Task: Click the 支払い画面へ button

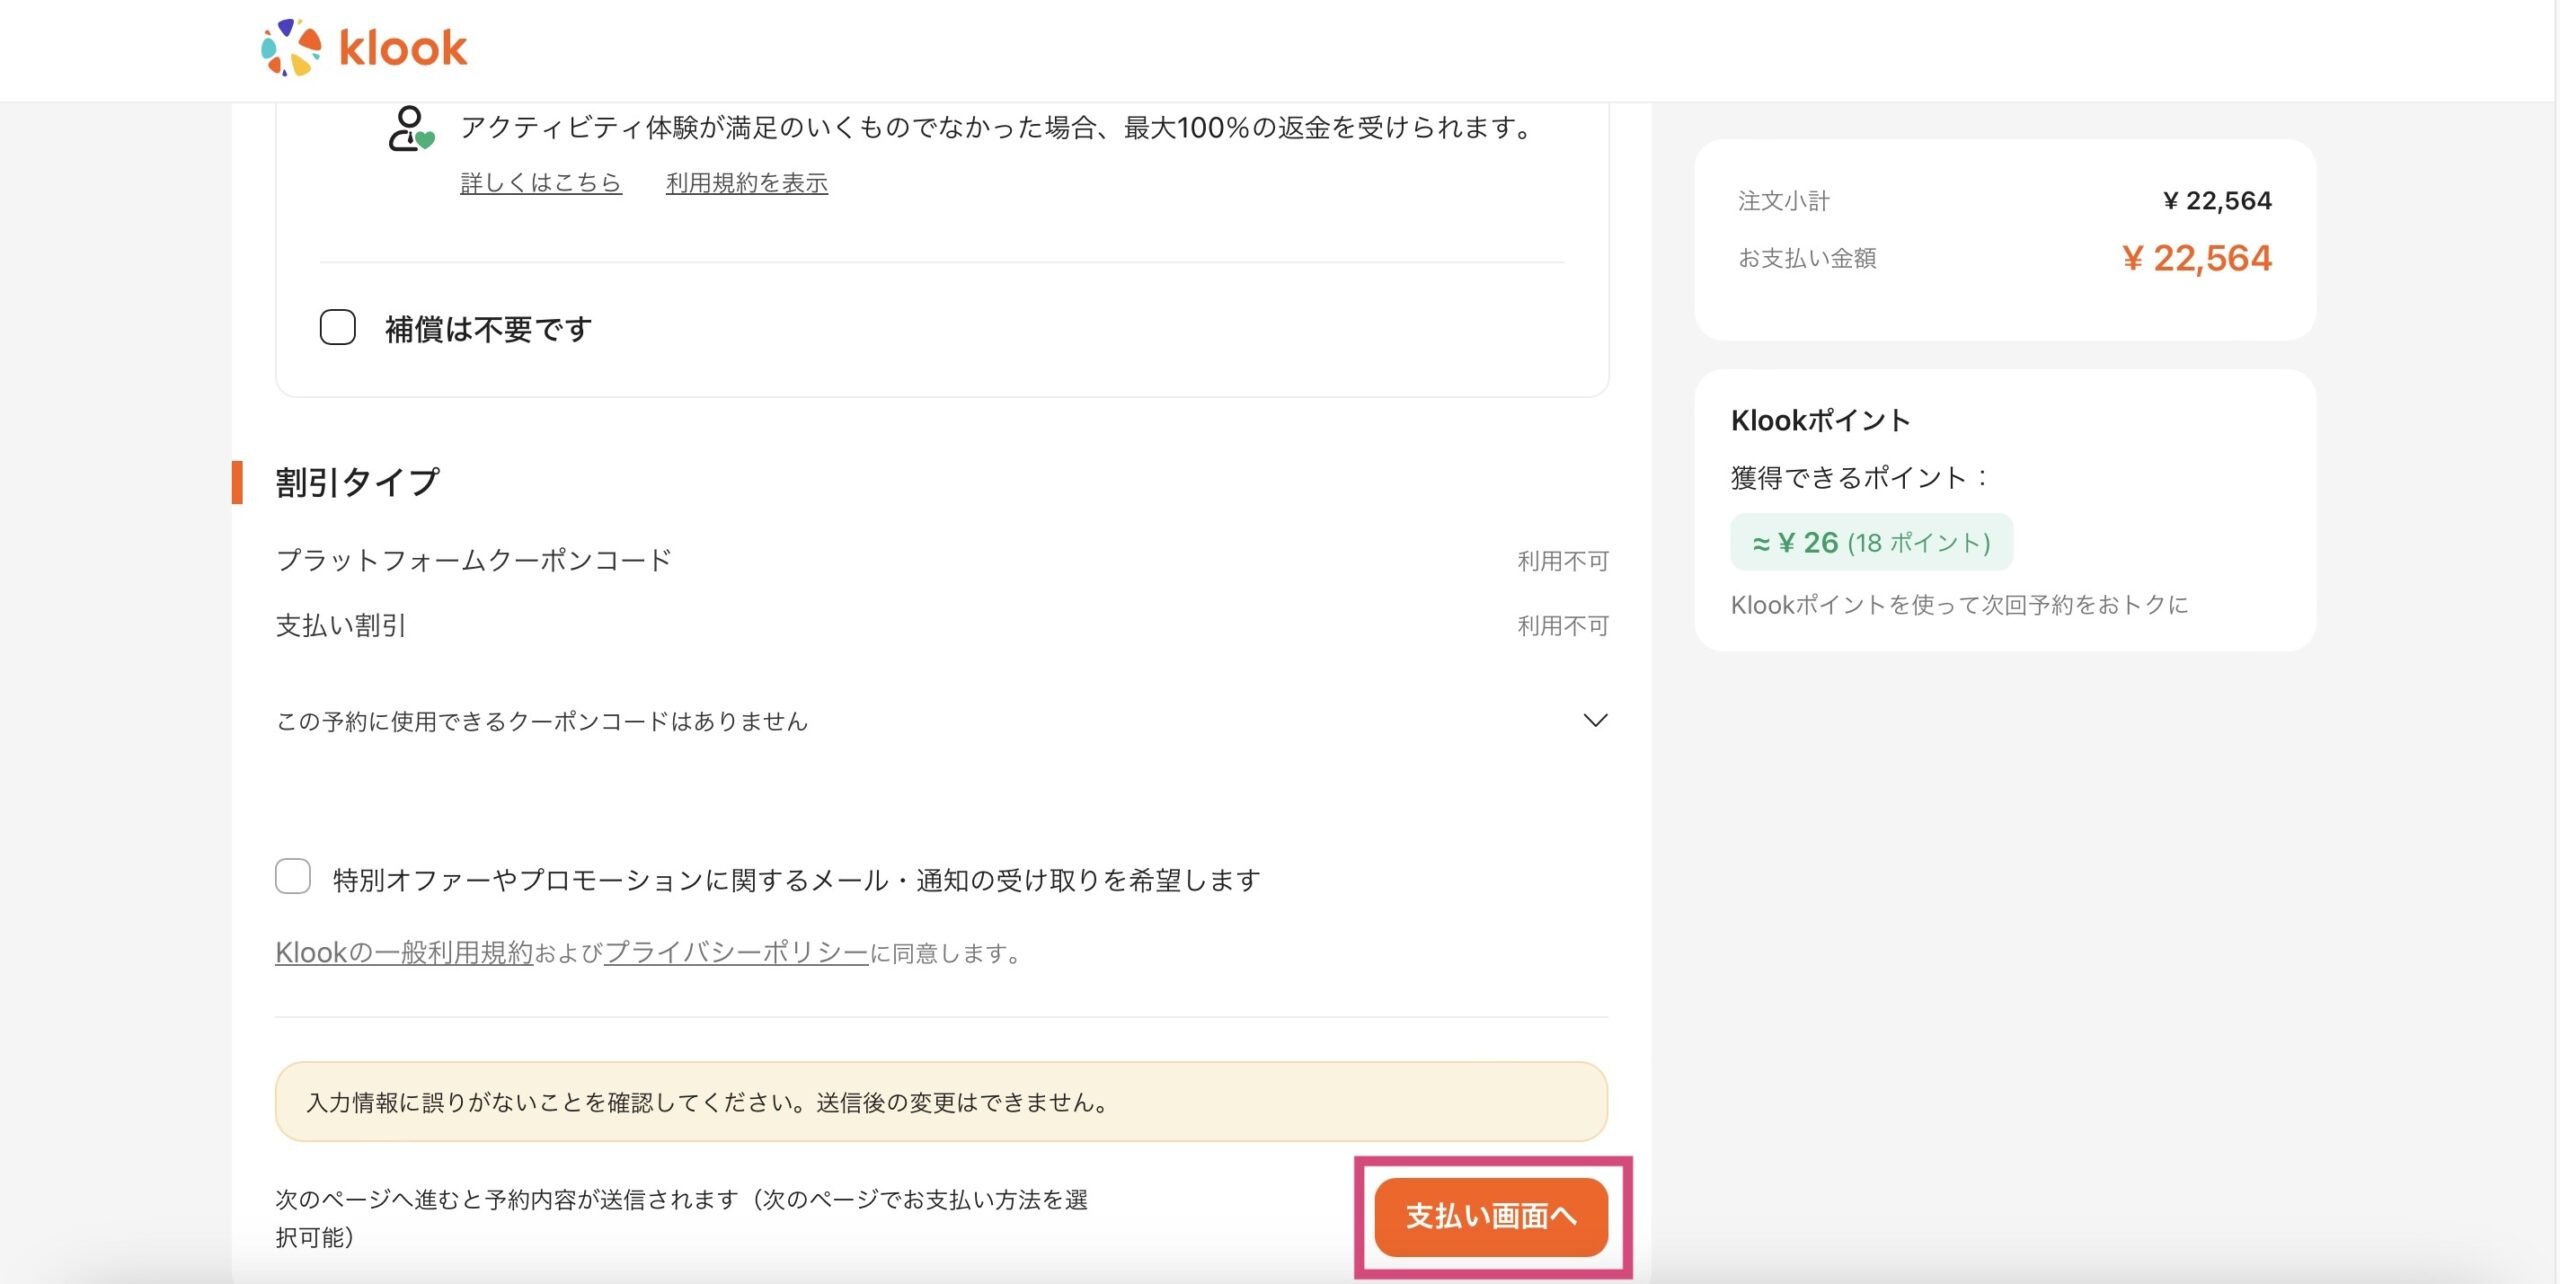Action: 1491,1217
